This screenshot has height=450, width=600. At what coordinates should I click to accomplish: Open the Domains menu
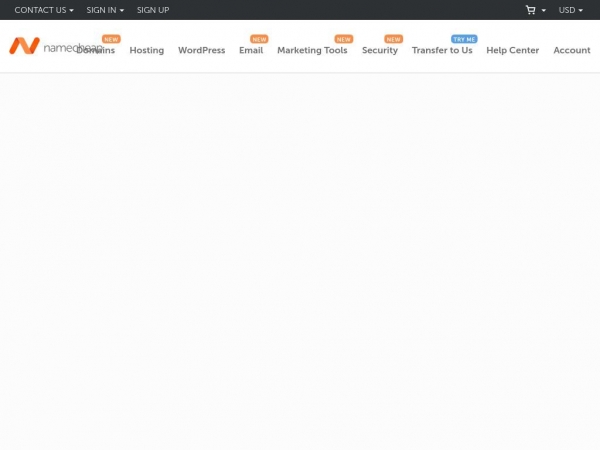pyautogui.click(x=98, y=50)
